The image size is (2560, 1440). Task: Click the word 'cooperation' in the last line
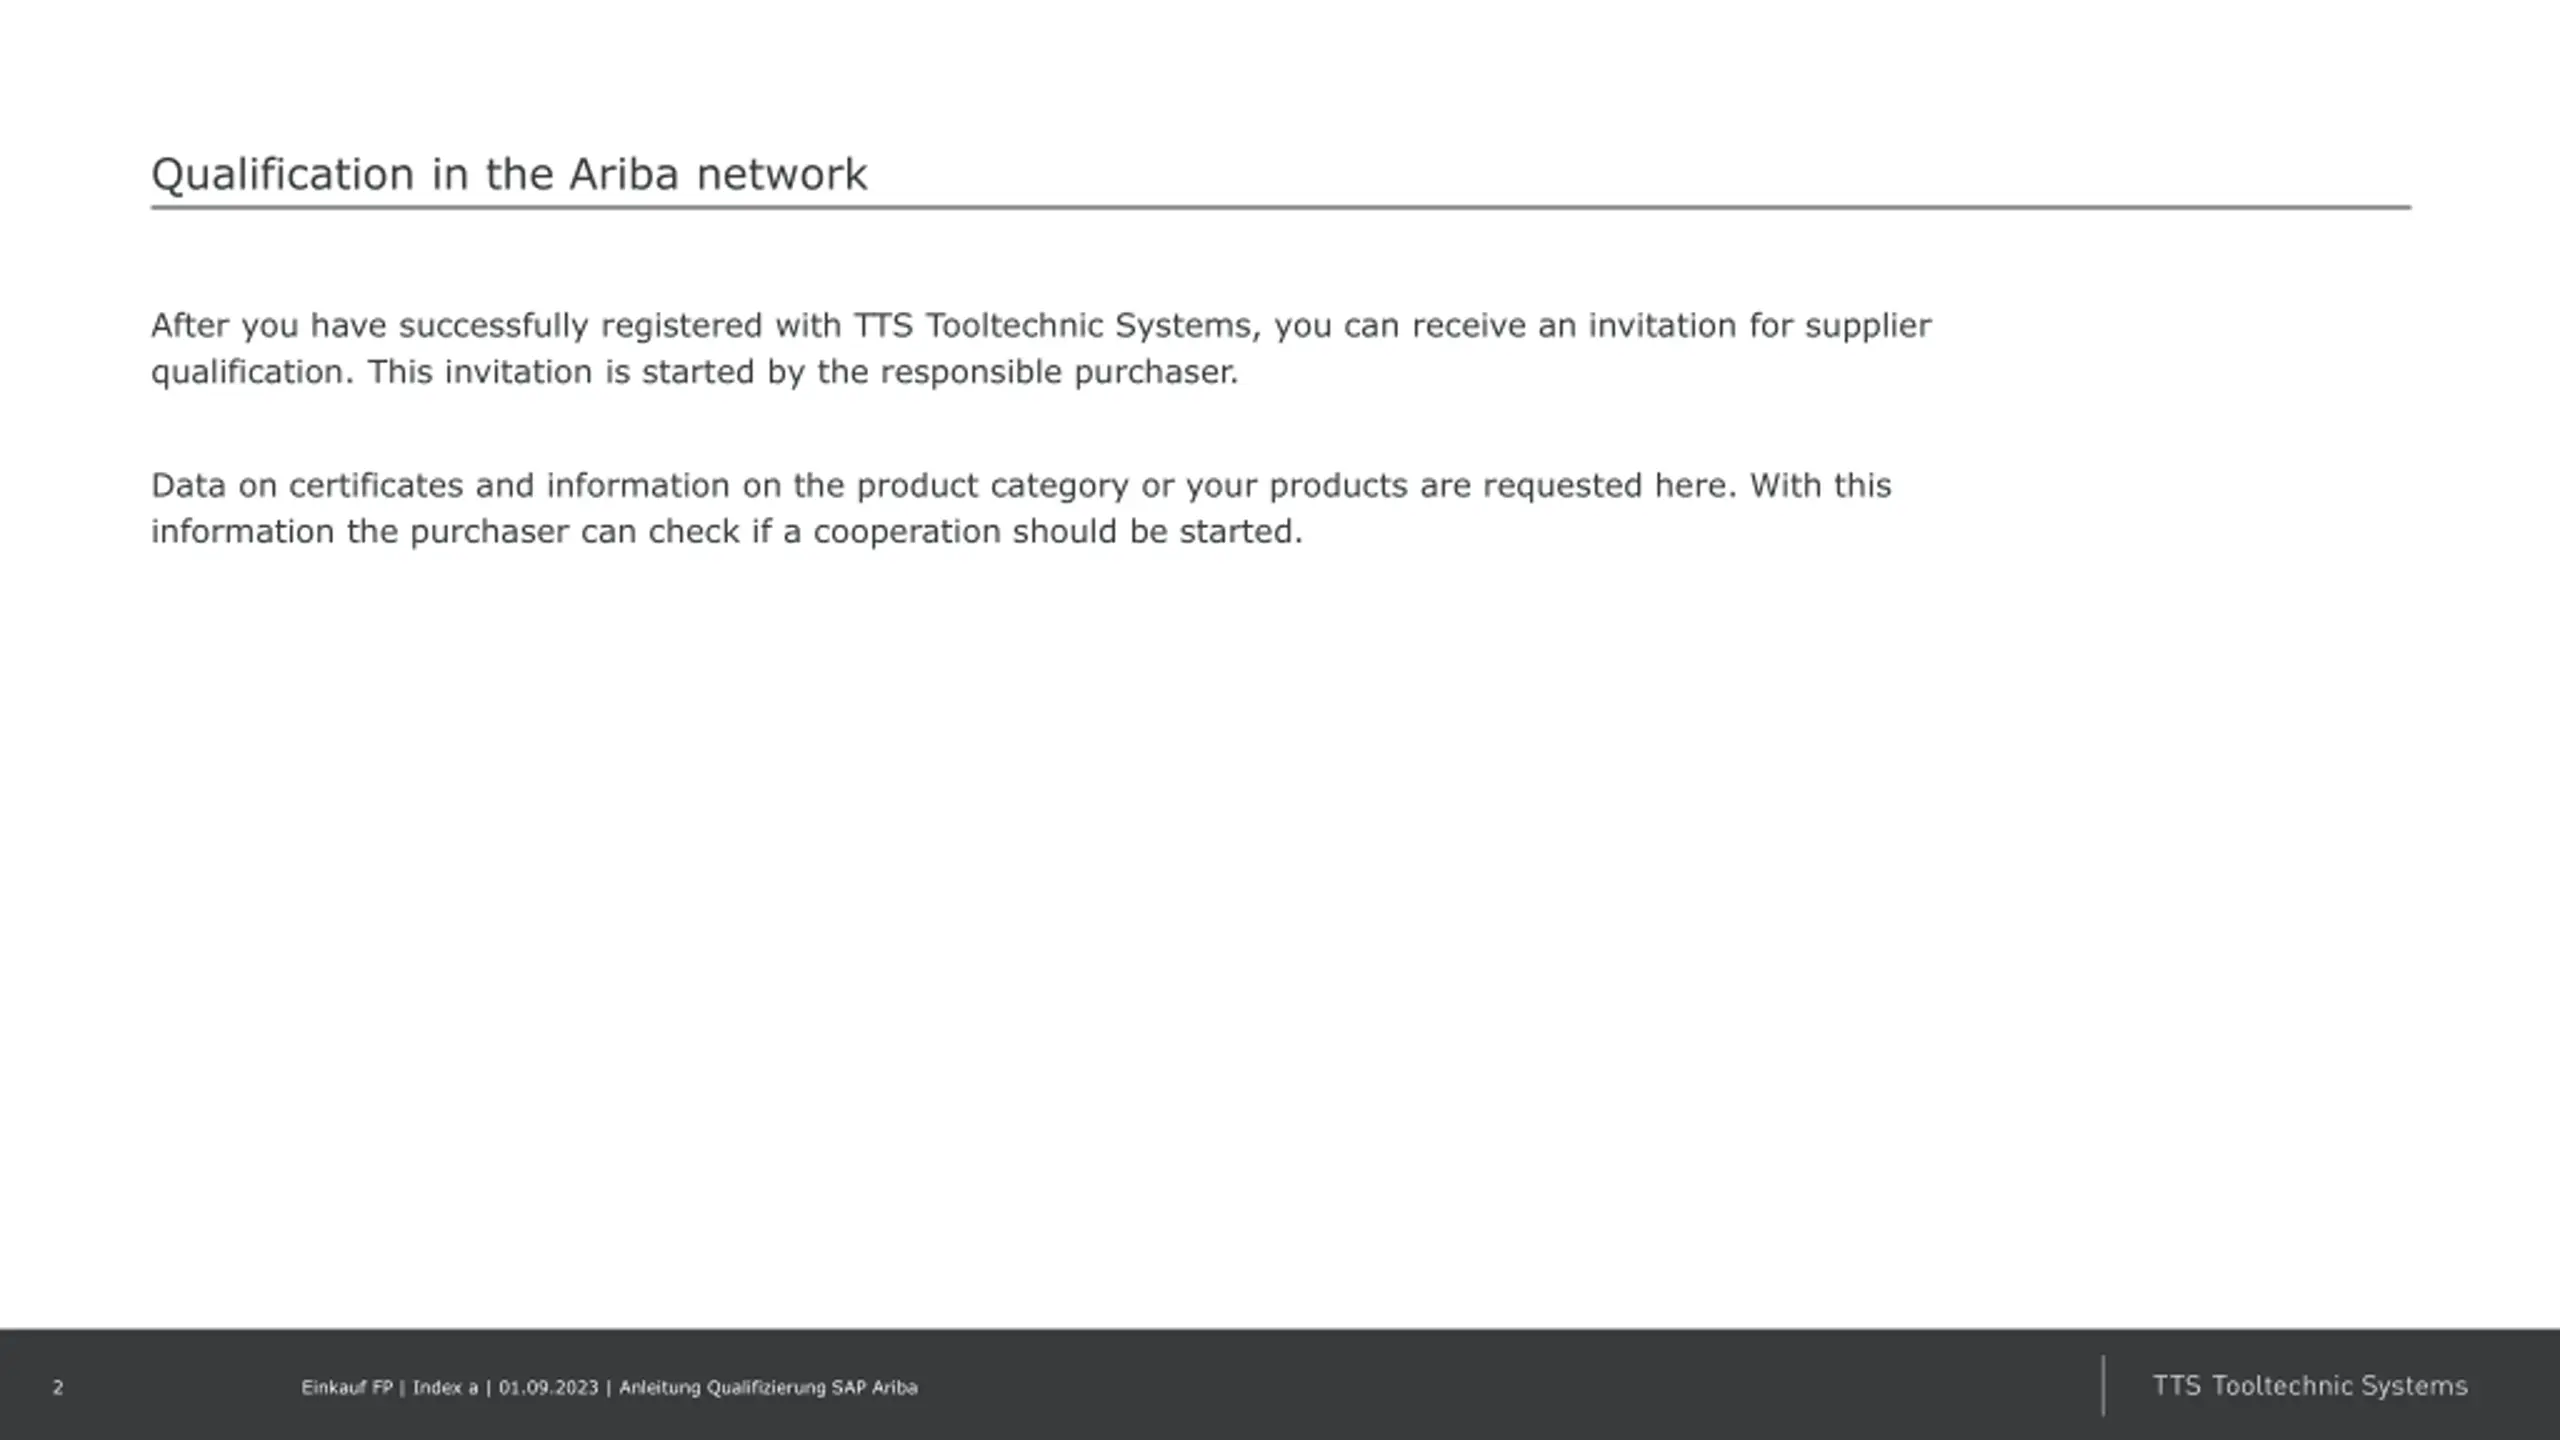(x=907, y=533)
